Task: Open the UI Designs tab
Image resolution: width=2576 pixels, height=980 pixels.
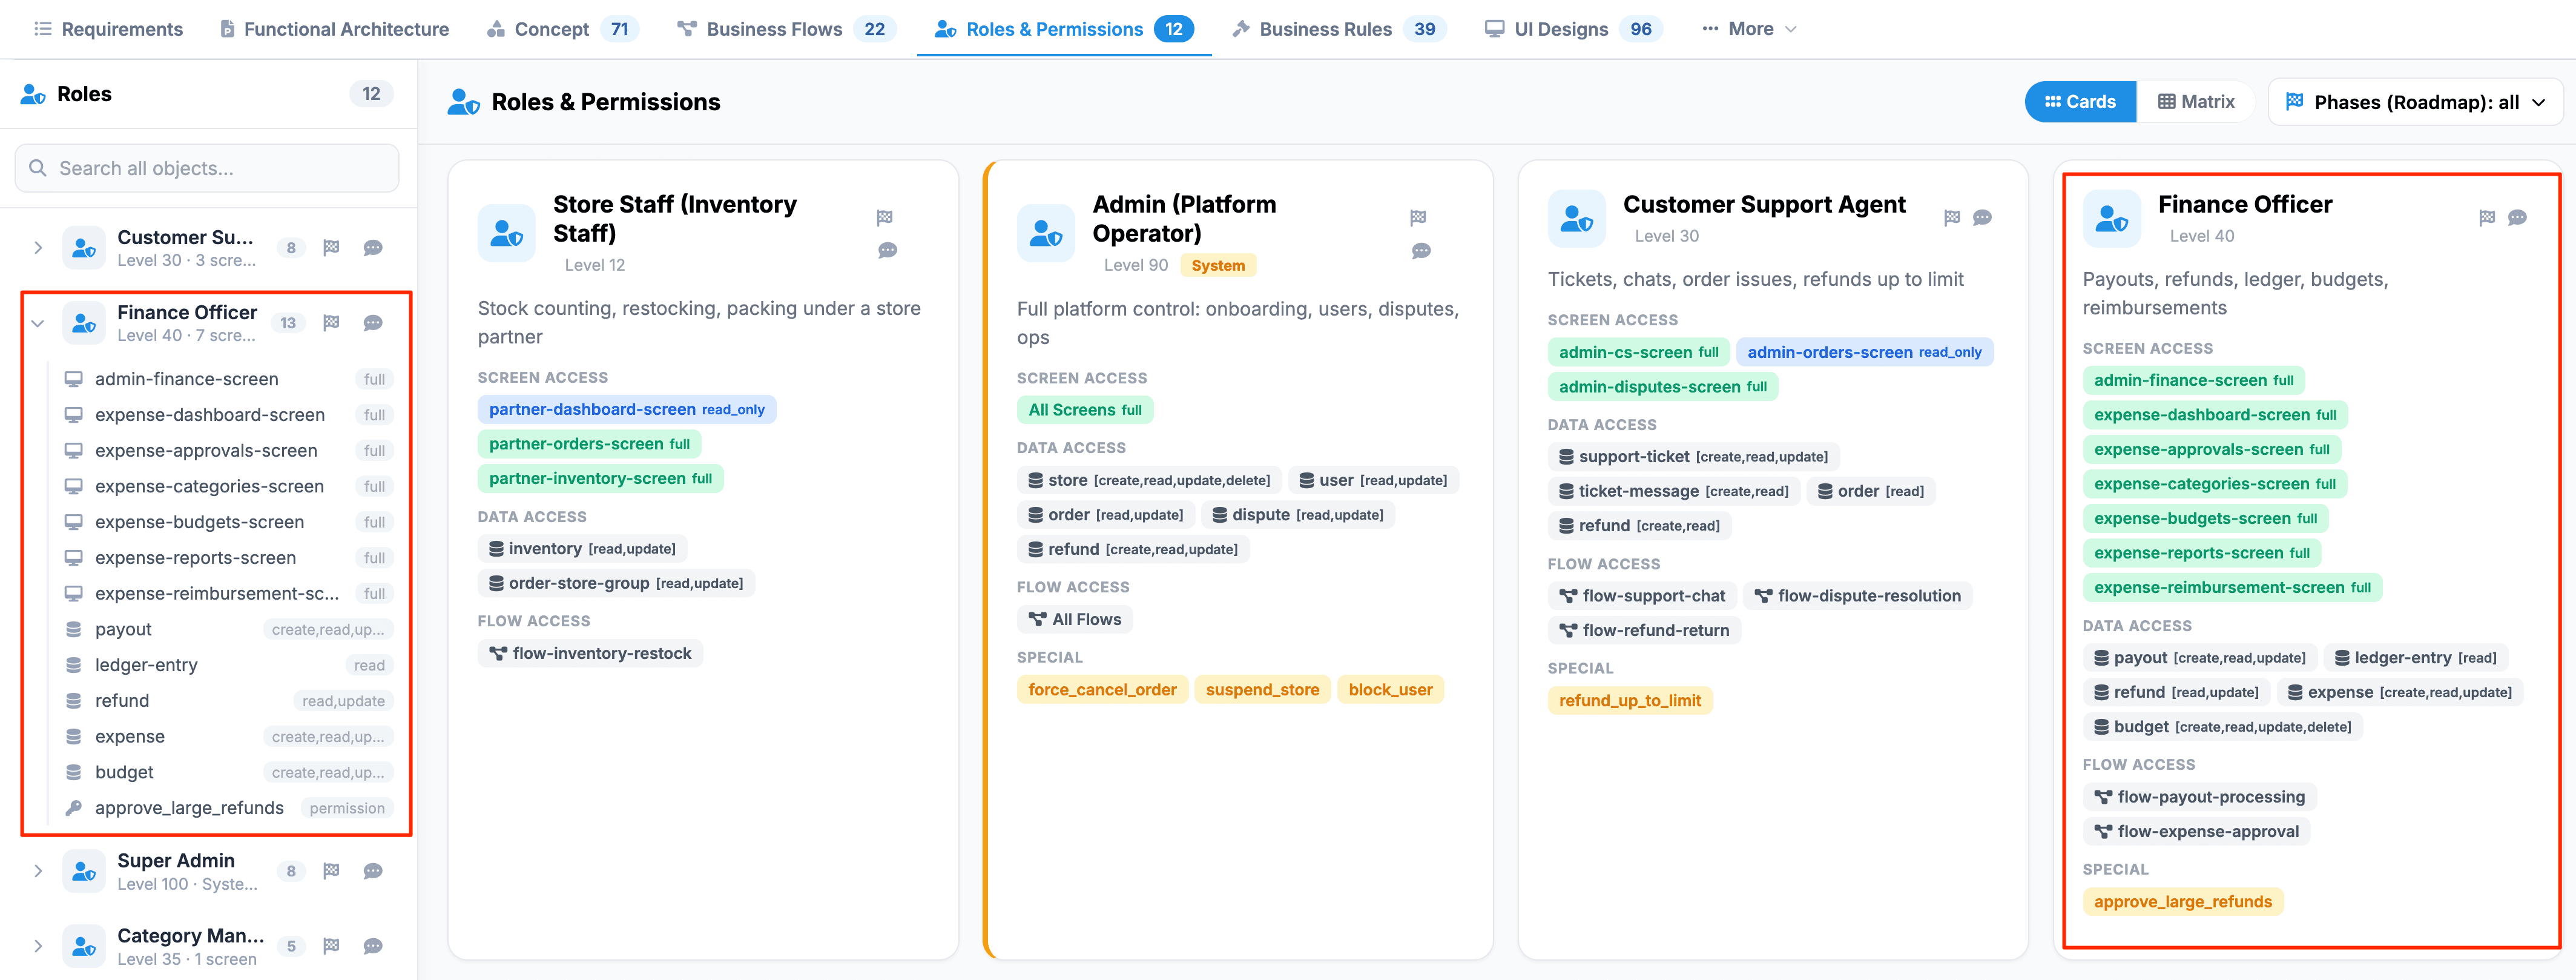Action: pos(1573,29)
